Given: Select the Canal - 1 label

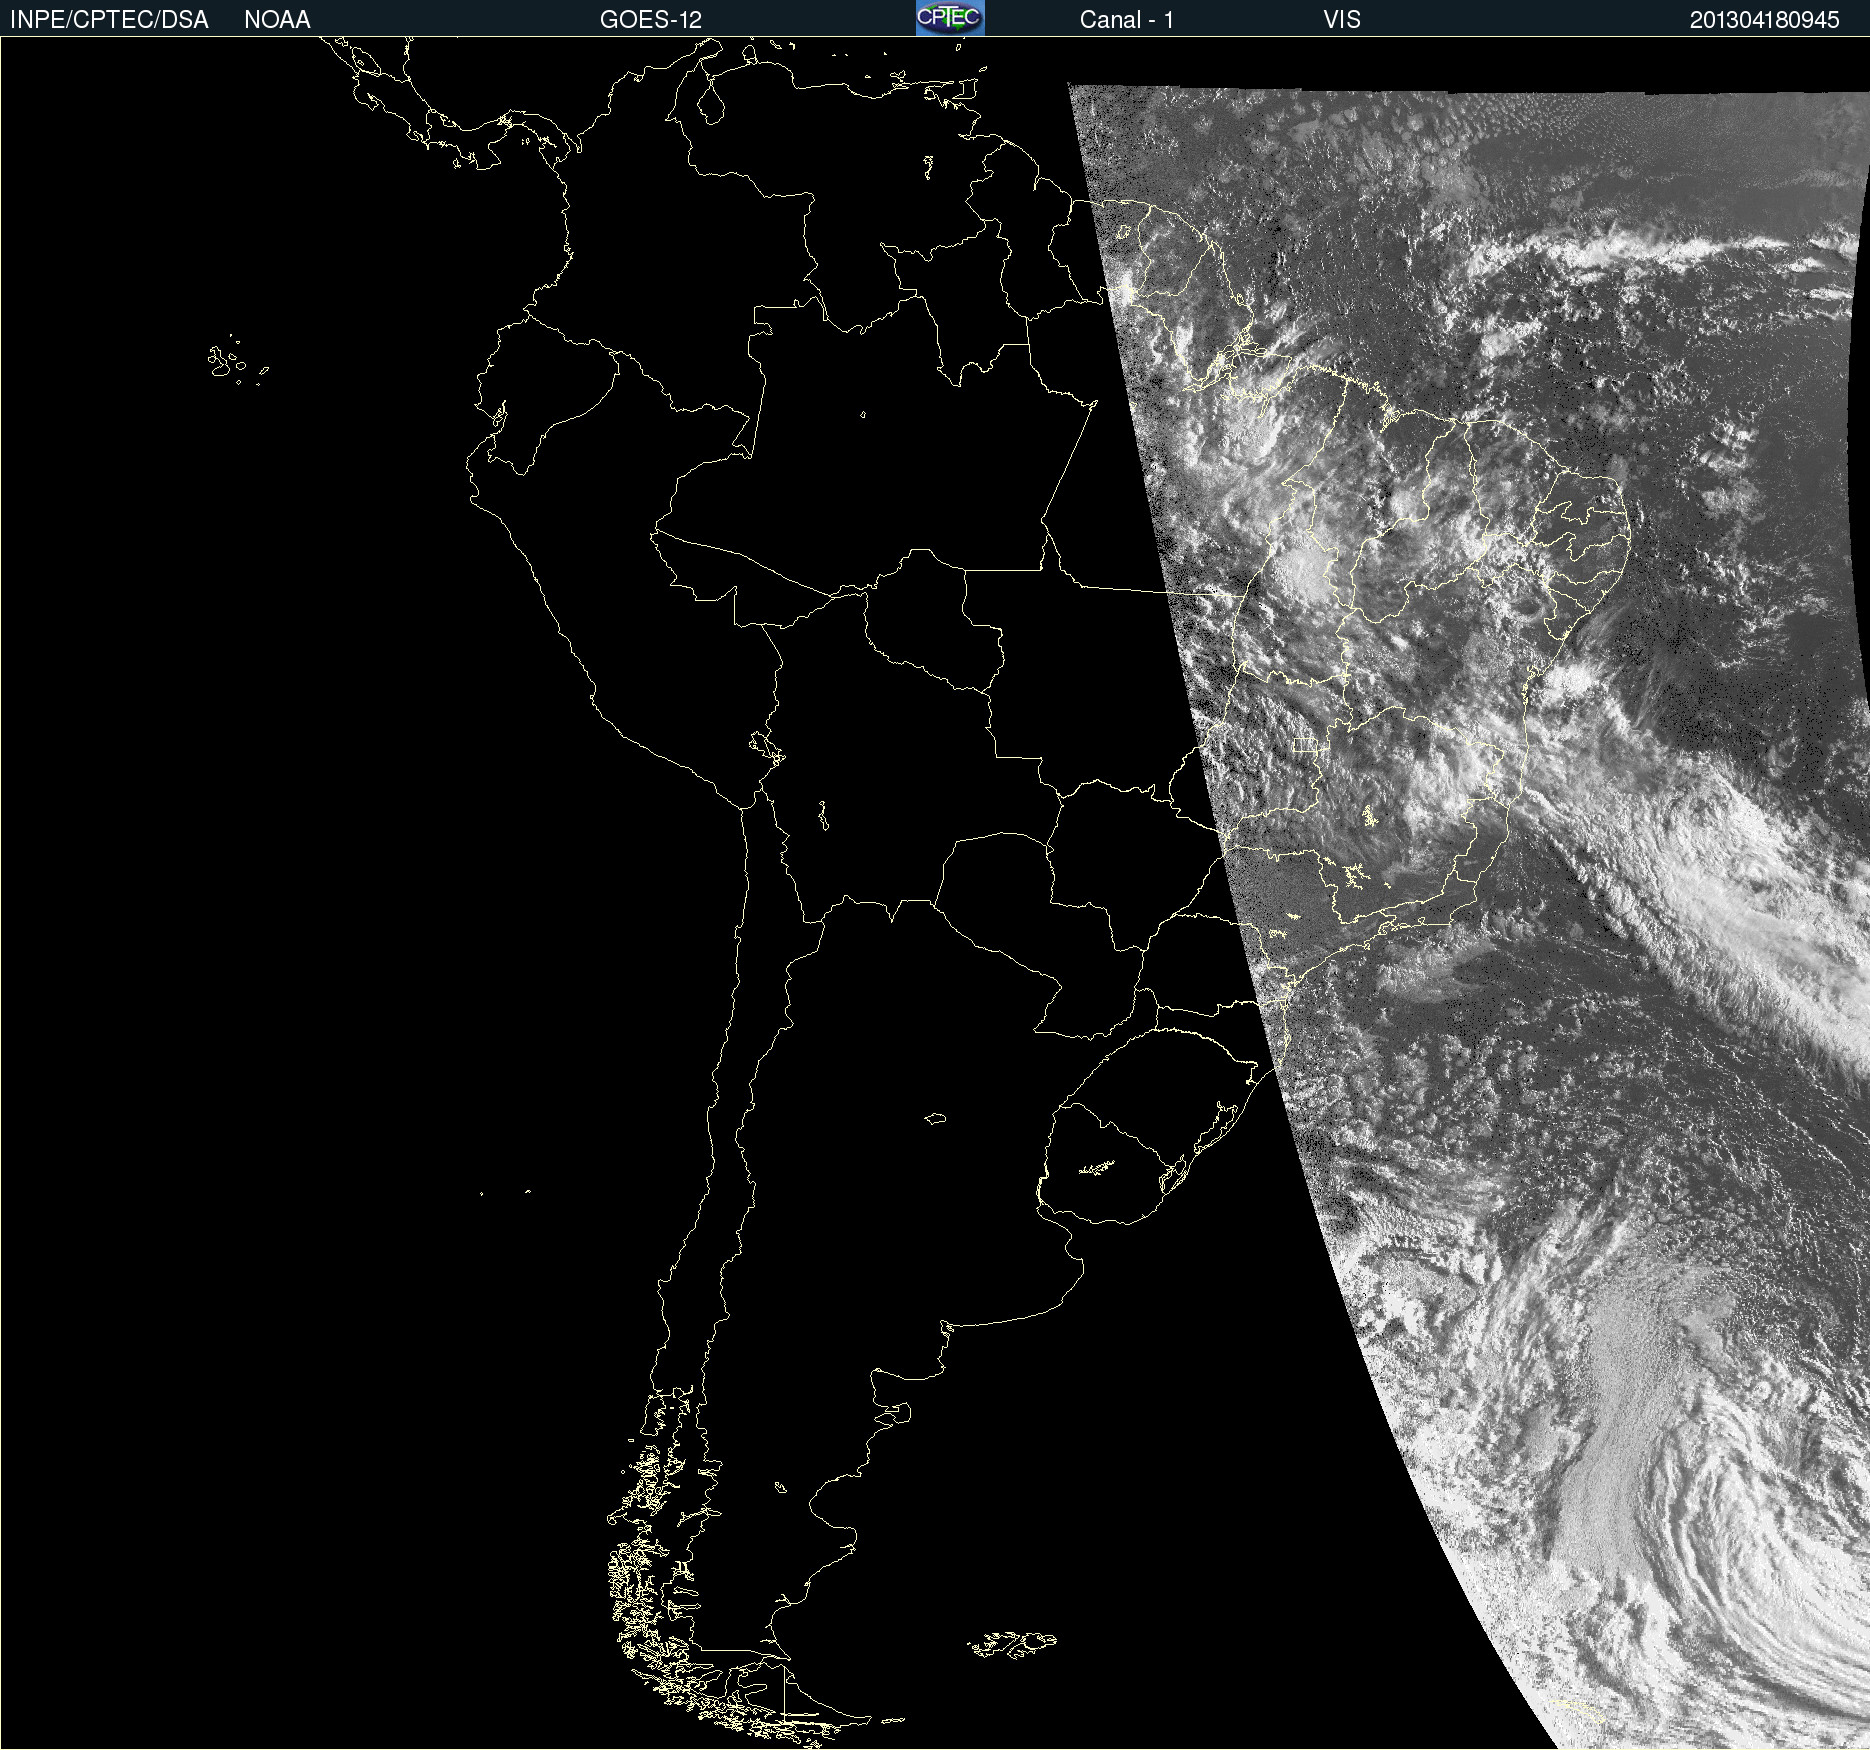Looking at the screenshot, I should click(1126, 20).
